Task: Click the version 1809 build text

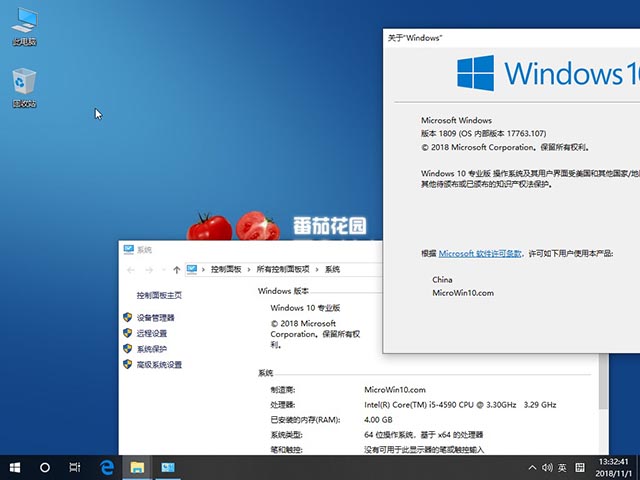Action: (x=483, y=133)
